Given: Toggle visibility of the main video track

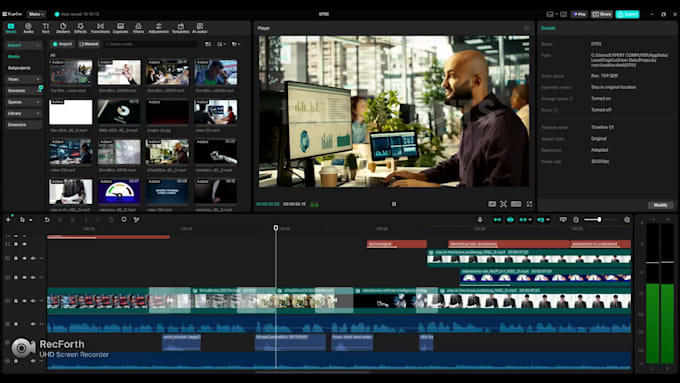Looking at the screenshot, I should [24, 301].
